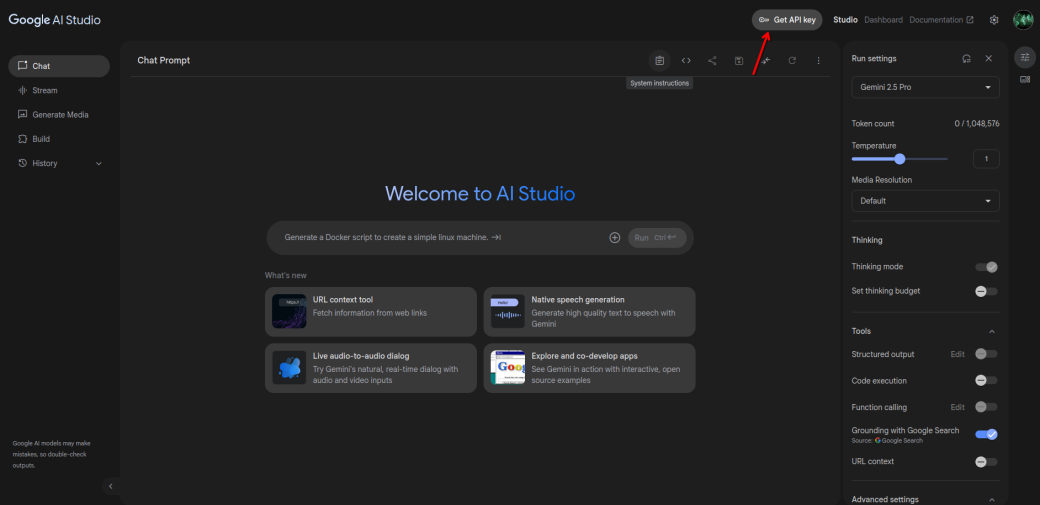Click the external link icon beside Documentation
The height and width of the screenshot is (505, 1040).
point(970,20)
